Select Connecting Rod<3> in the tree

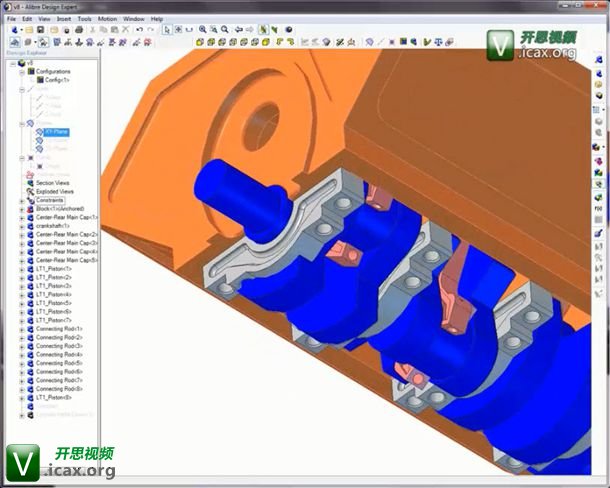[59, 346]
